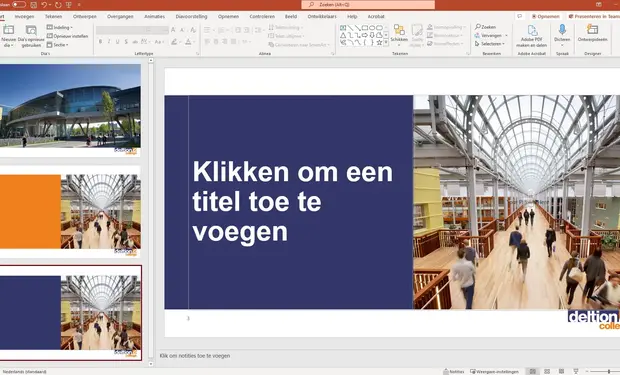Viewport: 620px width, 375px height.
Task: Open the Change Case Aa dropdown
Action: [x=159, y=42]
